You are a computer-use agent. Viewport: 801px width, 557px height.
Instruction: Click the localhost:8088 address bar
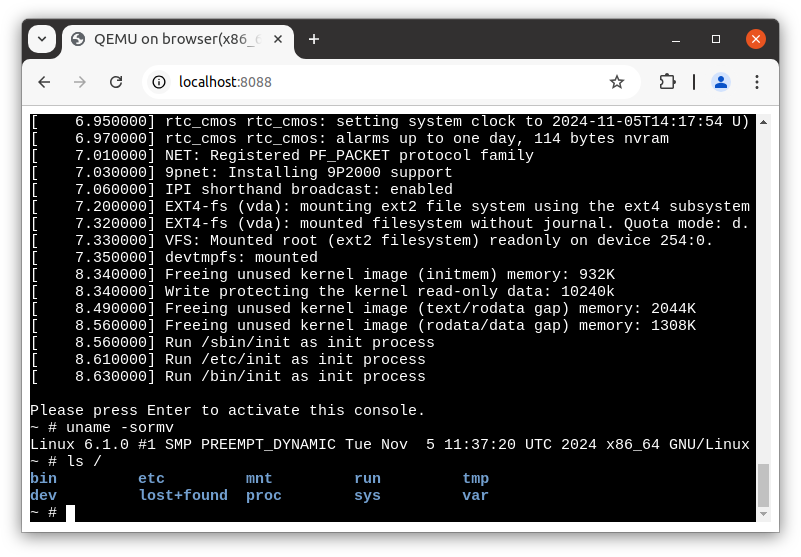[391, 82]
